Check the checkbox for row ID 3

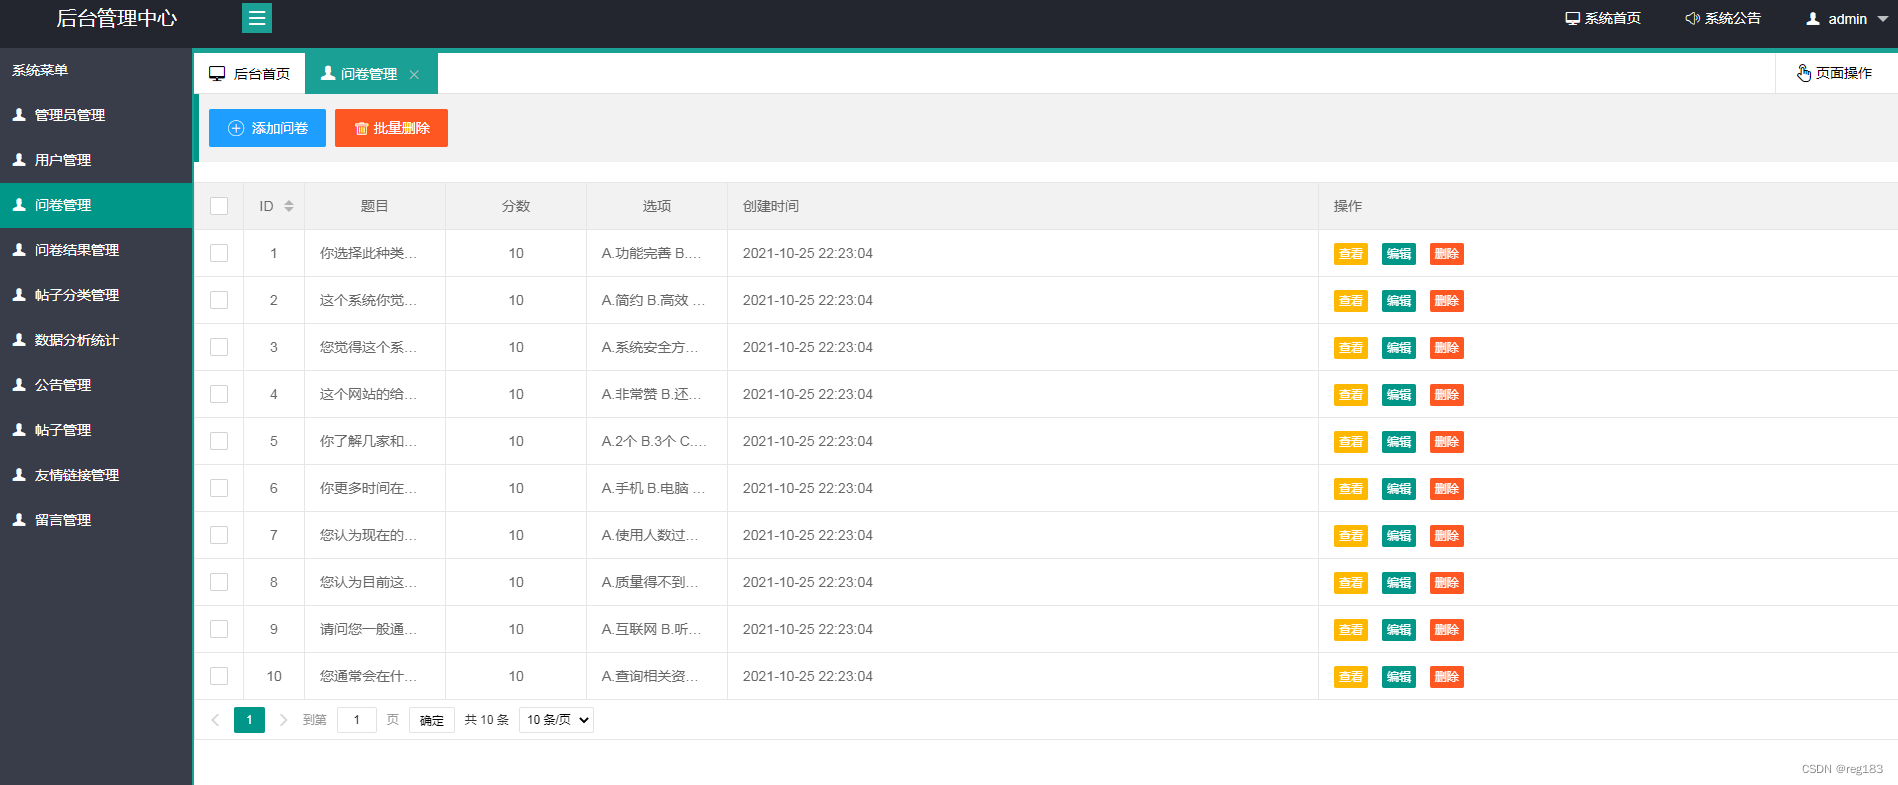[219, 347]
